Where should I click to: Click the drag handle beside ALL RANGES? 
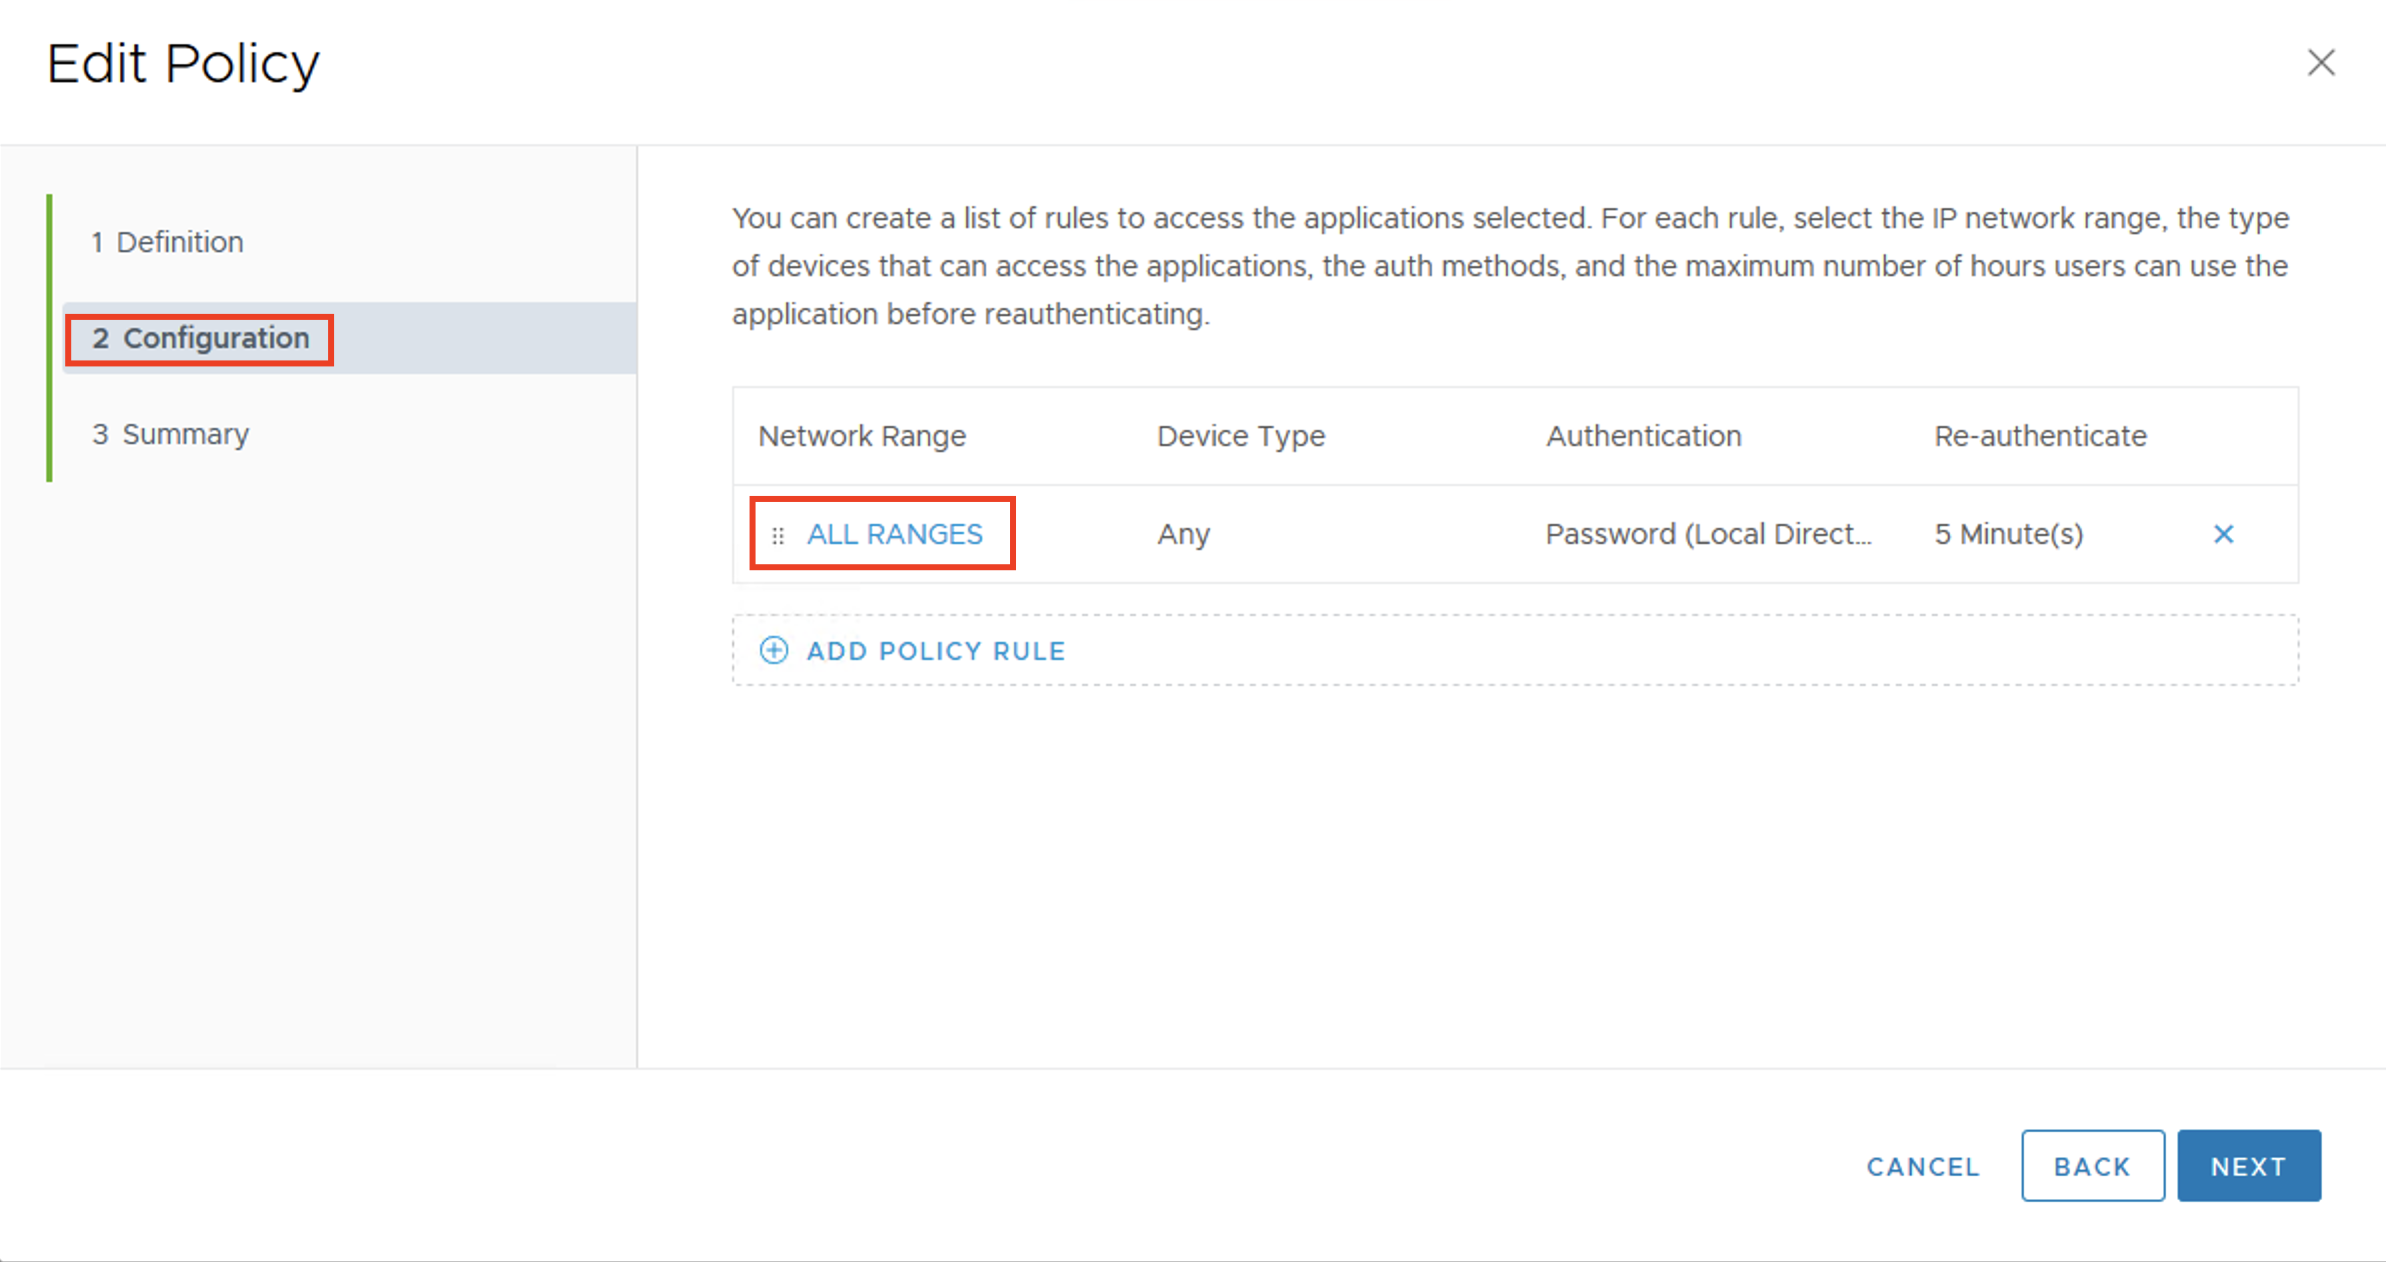click(x=778, y=536)
